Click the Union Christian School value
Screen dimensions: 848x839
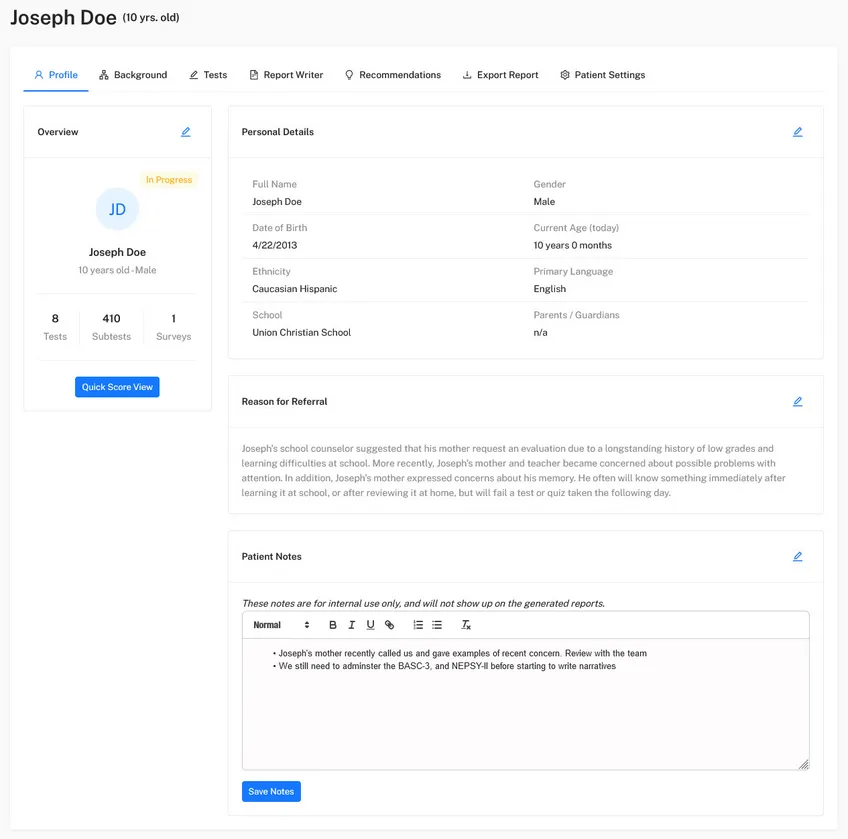click(302, 332)
